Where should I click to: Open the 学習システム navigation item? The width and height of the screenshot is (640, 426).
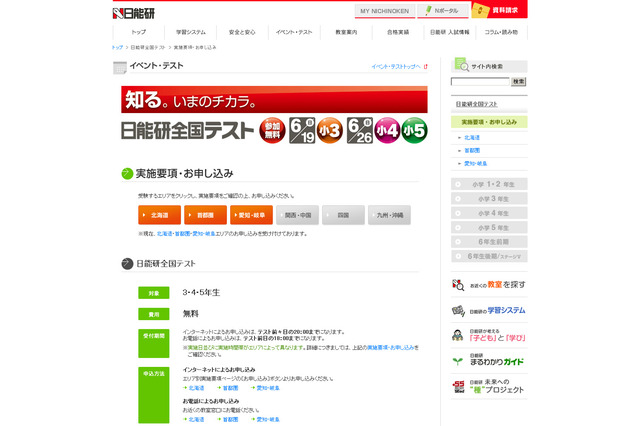(191, 32)
